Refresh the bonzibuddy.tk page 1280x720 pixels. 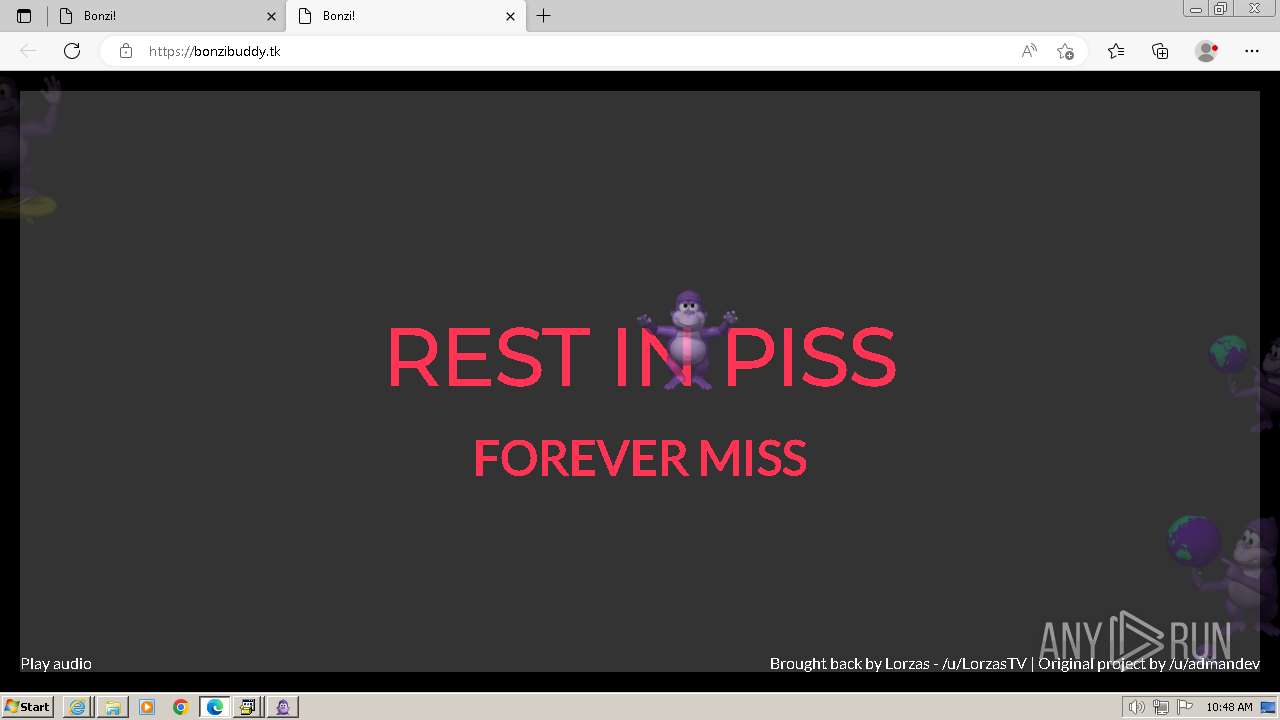[x=72, y=51]
